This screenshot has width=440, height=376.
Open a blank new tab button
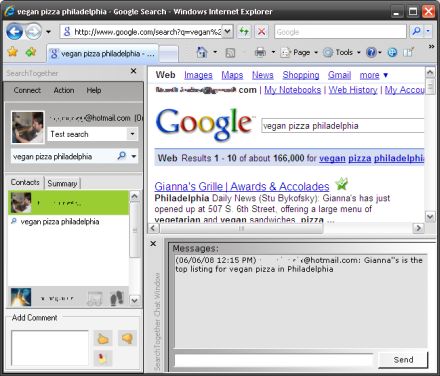169,54
